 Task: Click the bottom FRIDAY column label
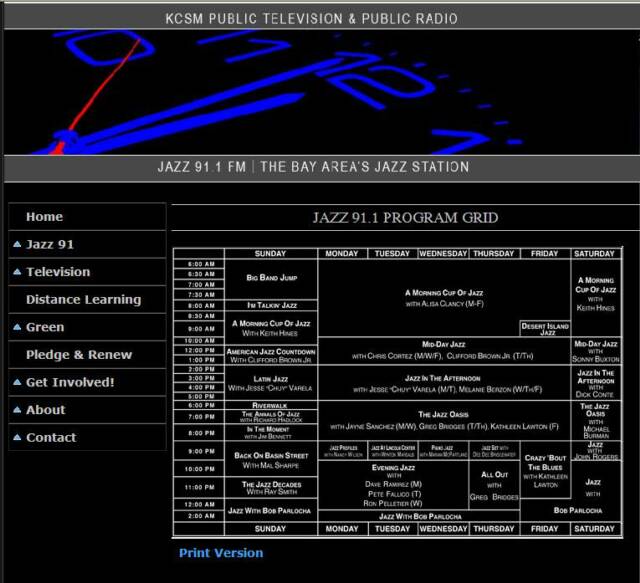click(x=544, y=529)
